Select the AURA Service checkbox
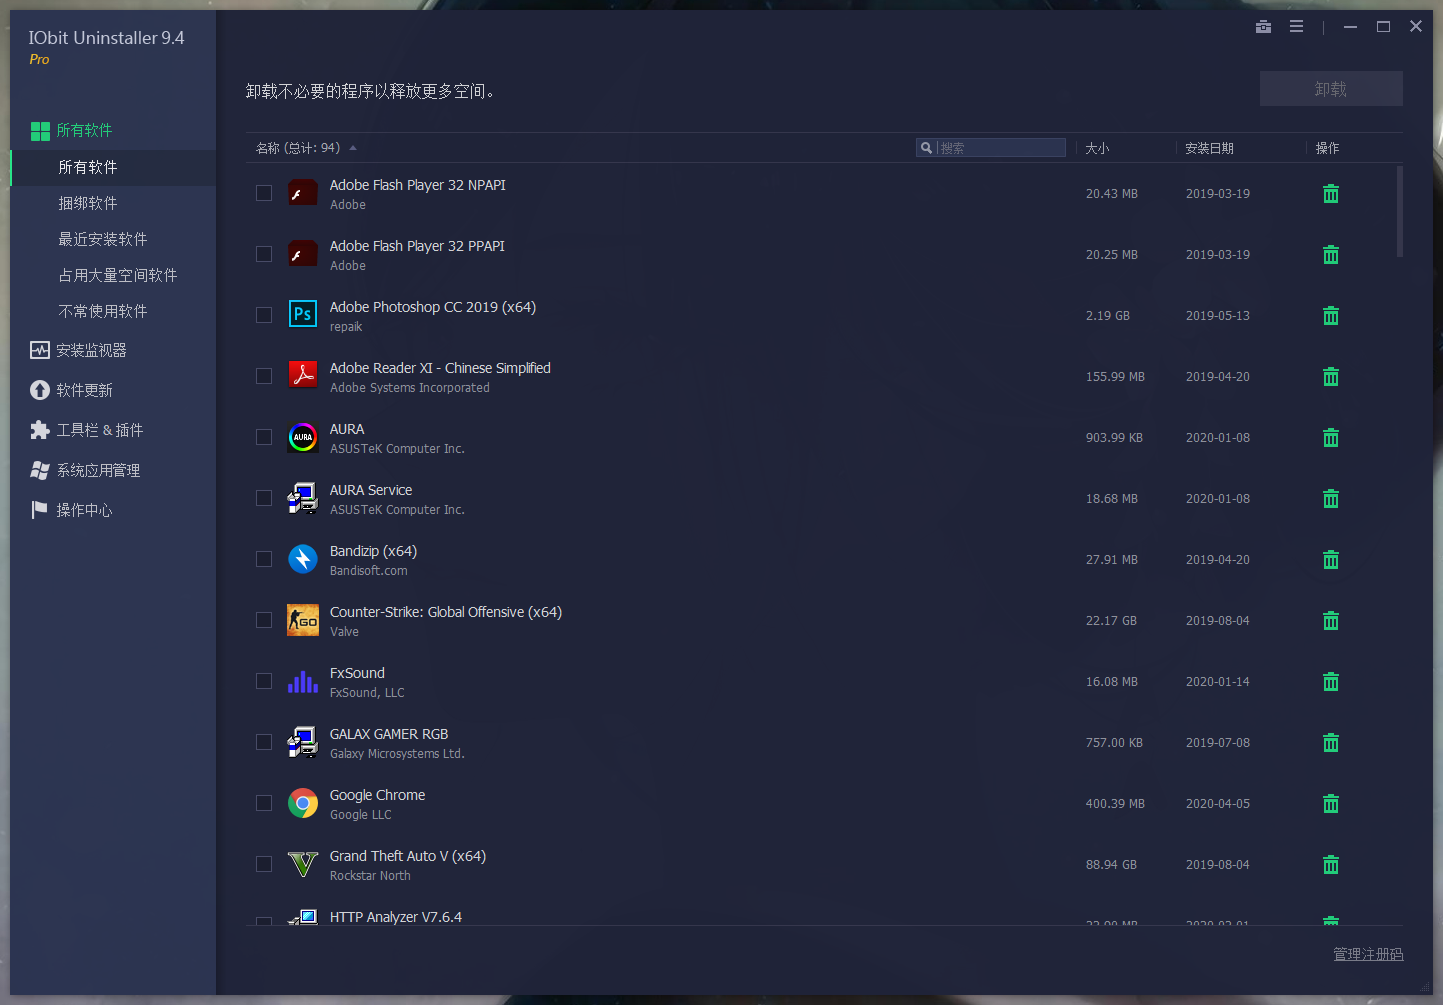Image resolution: width=1443 pixels, height=1005 pixels. (264, 498)
